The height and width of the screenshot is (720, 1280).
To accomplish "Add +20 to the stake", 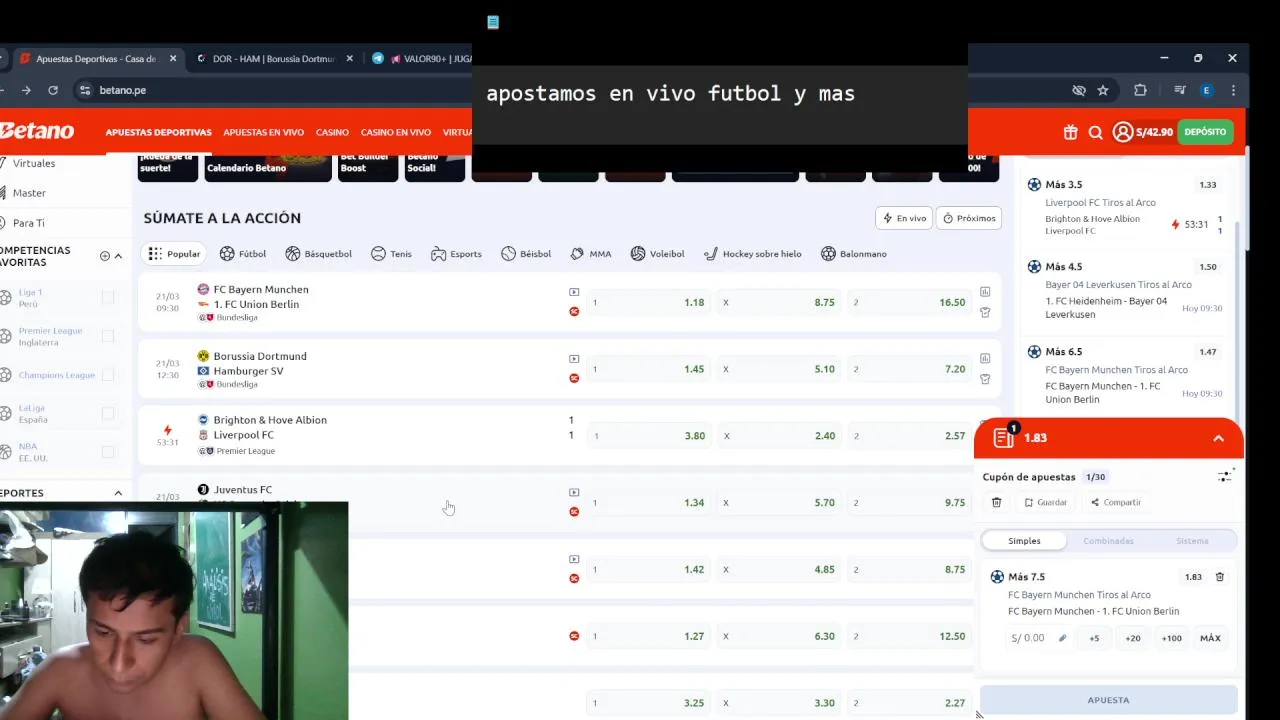I will click(x=1133, y=638).
